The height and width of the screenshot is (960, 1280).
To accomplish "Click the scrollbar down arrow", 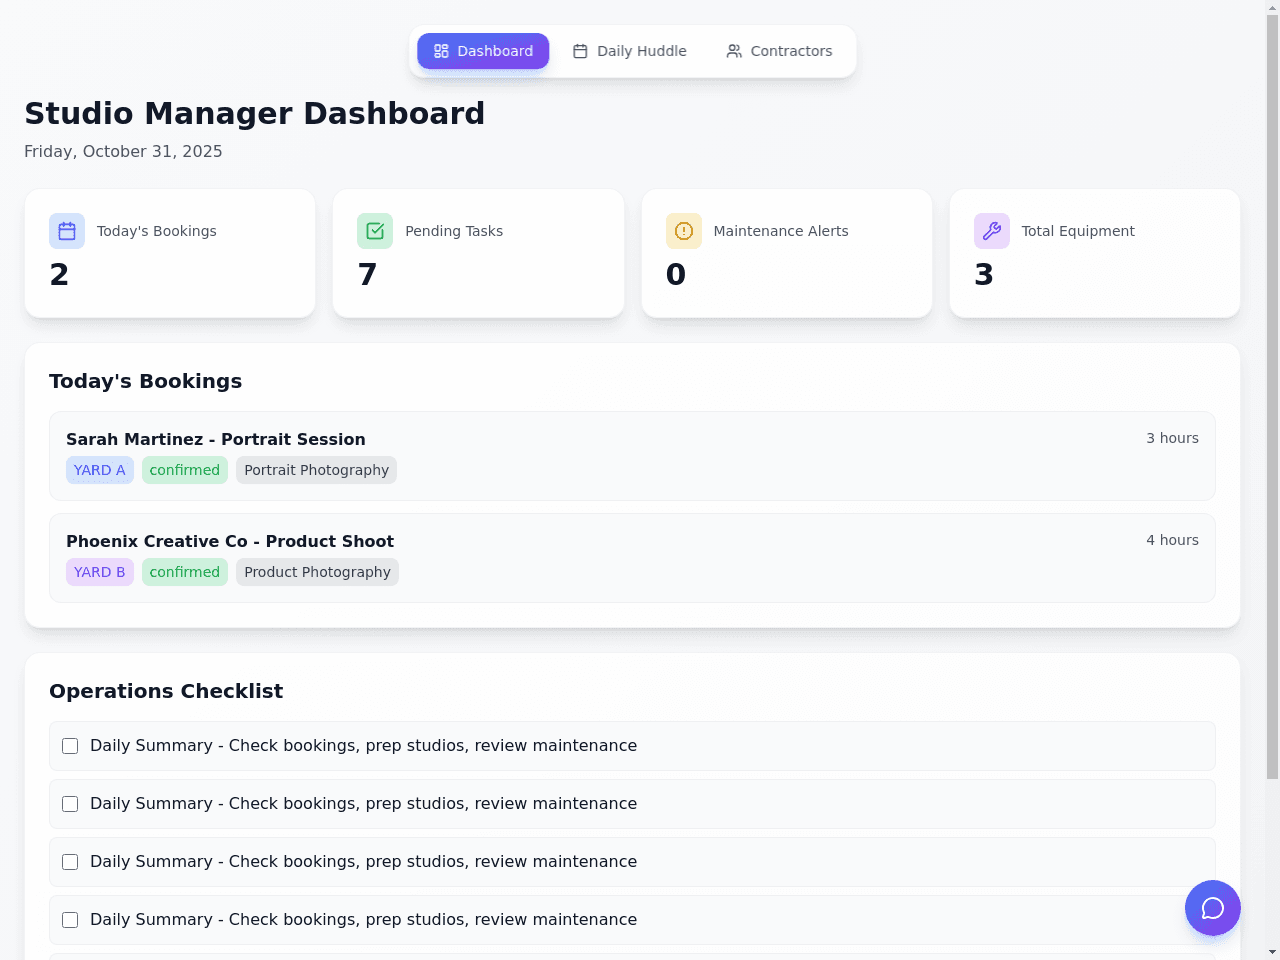I will [1272, 952].
